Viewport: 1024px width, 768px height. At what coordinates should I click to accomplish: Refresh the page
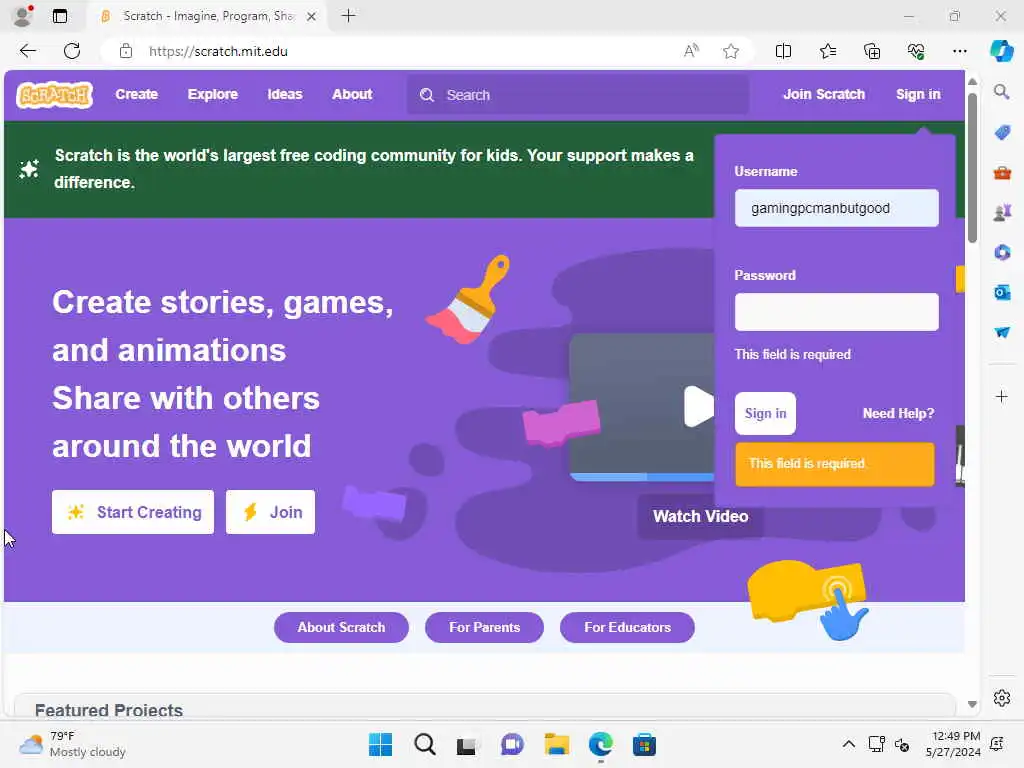(x=72, y=51)
